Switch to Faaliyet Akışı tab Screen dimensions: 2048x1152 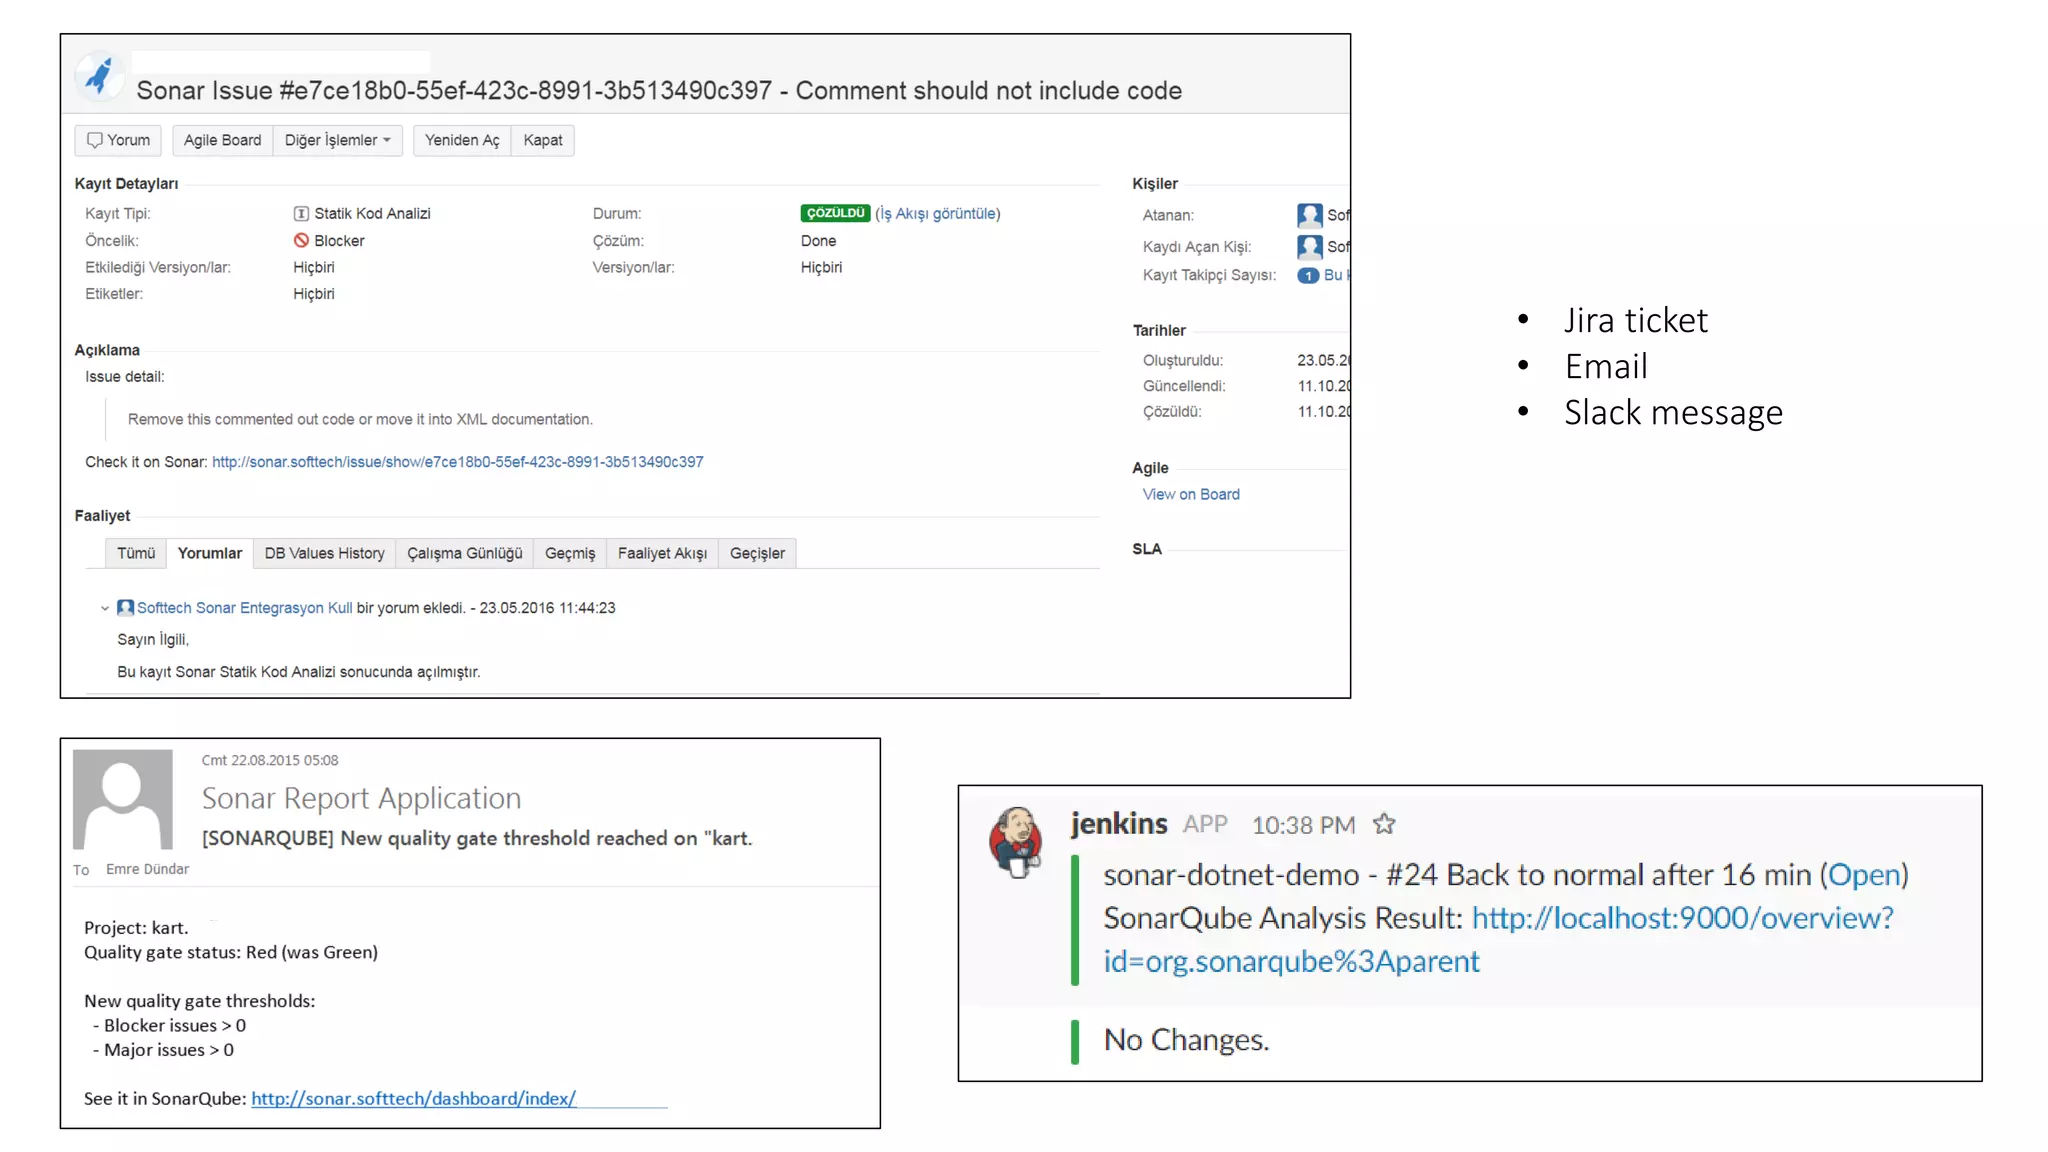click(662, 553)
